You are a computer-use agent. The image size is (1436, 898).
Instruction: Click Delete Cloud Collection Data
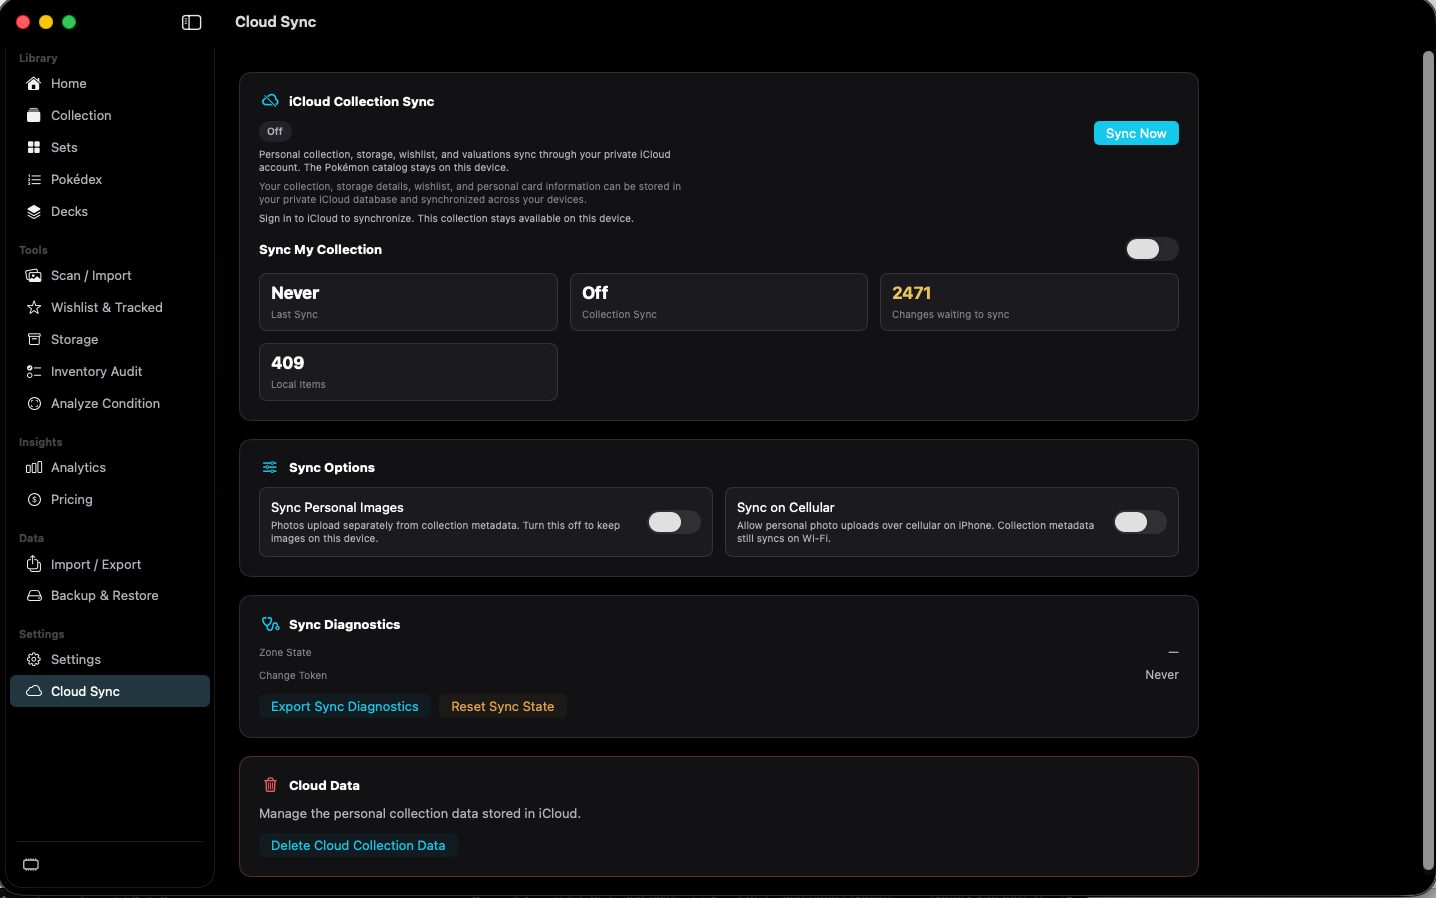(x=358, y=845)
